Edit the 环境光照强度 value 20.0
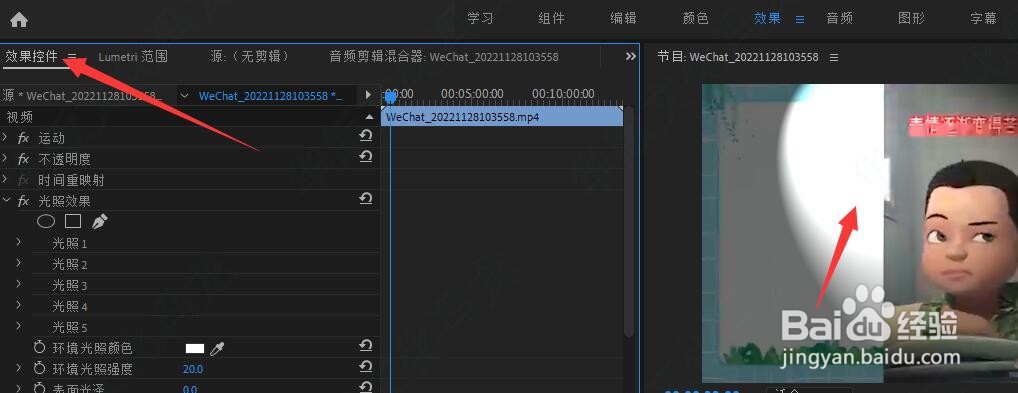Viewport: 1018px width, 393px height. pyautogui.click(x=193, y=370)
